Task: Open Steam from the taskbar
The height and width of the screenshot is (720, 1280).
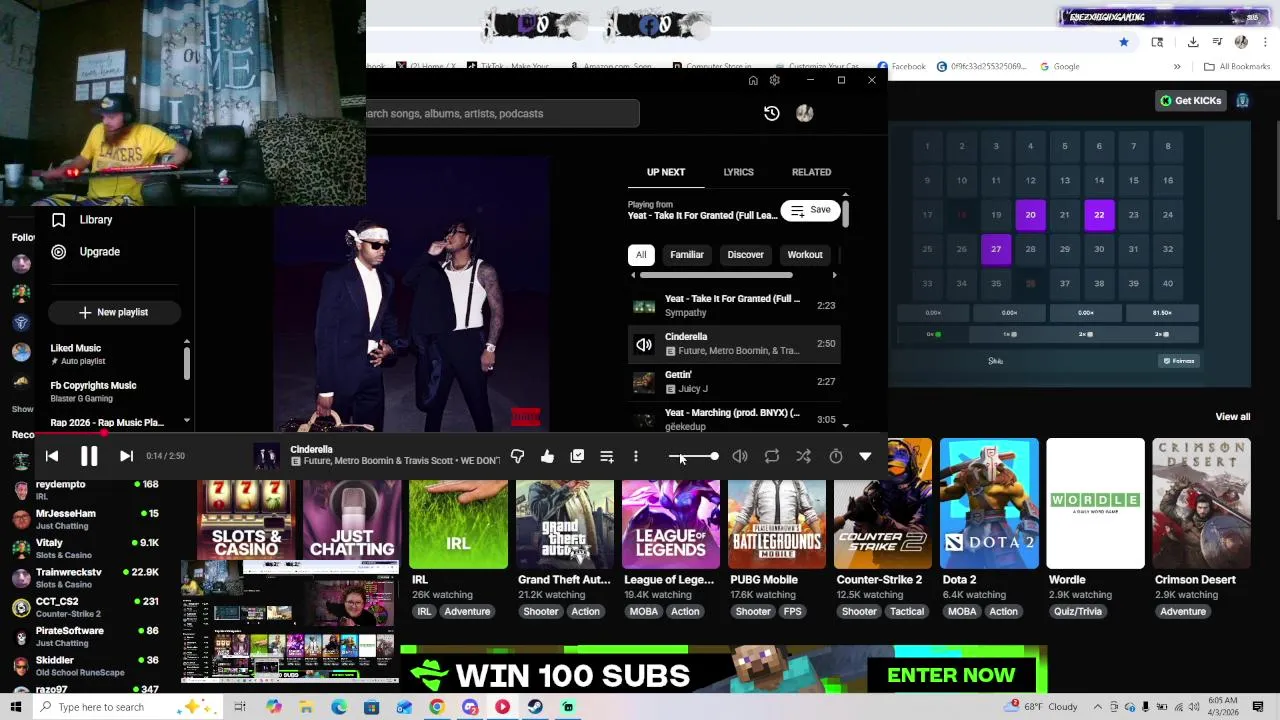Action: tap(535, 707)
